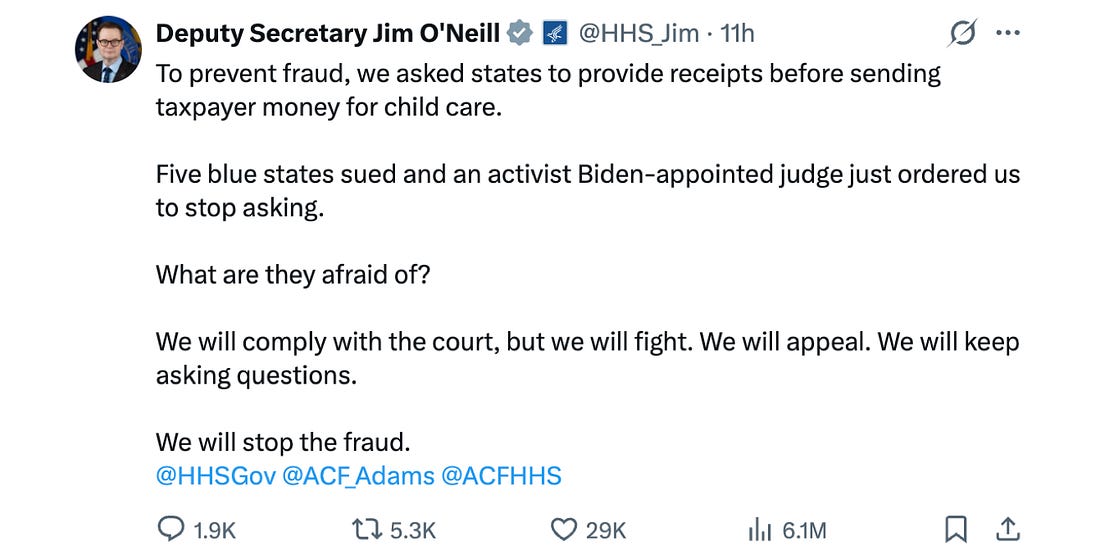
Task: Click the 11h post timestamp
Action: tap(737, 34)
